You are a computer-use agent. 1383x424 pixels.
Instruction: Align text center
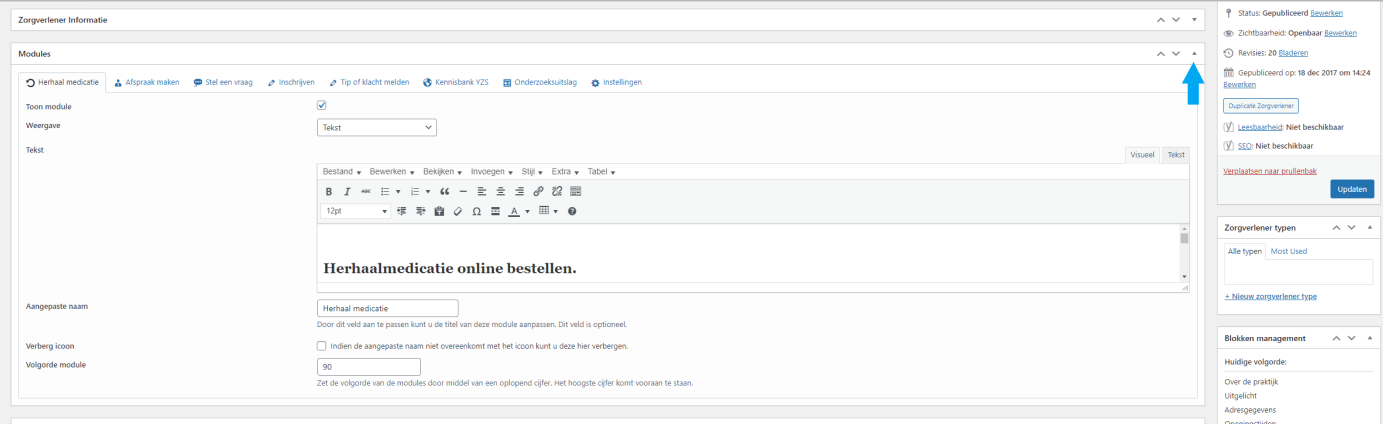(500, 191)
